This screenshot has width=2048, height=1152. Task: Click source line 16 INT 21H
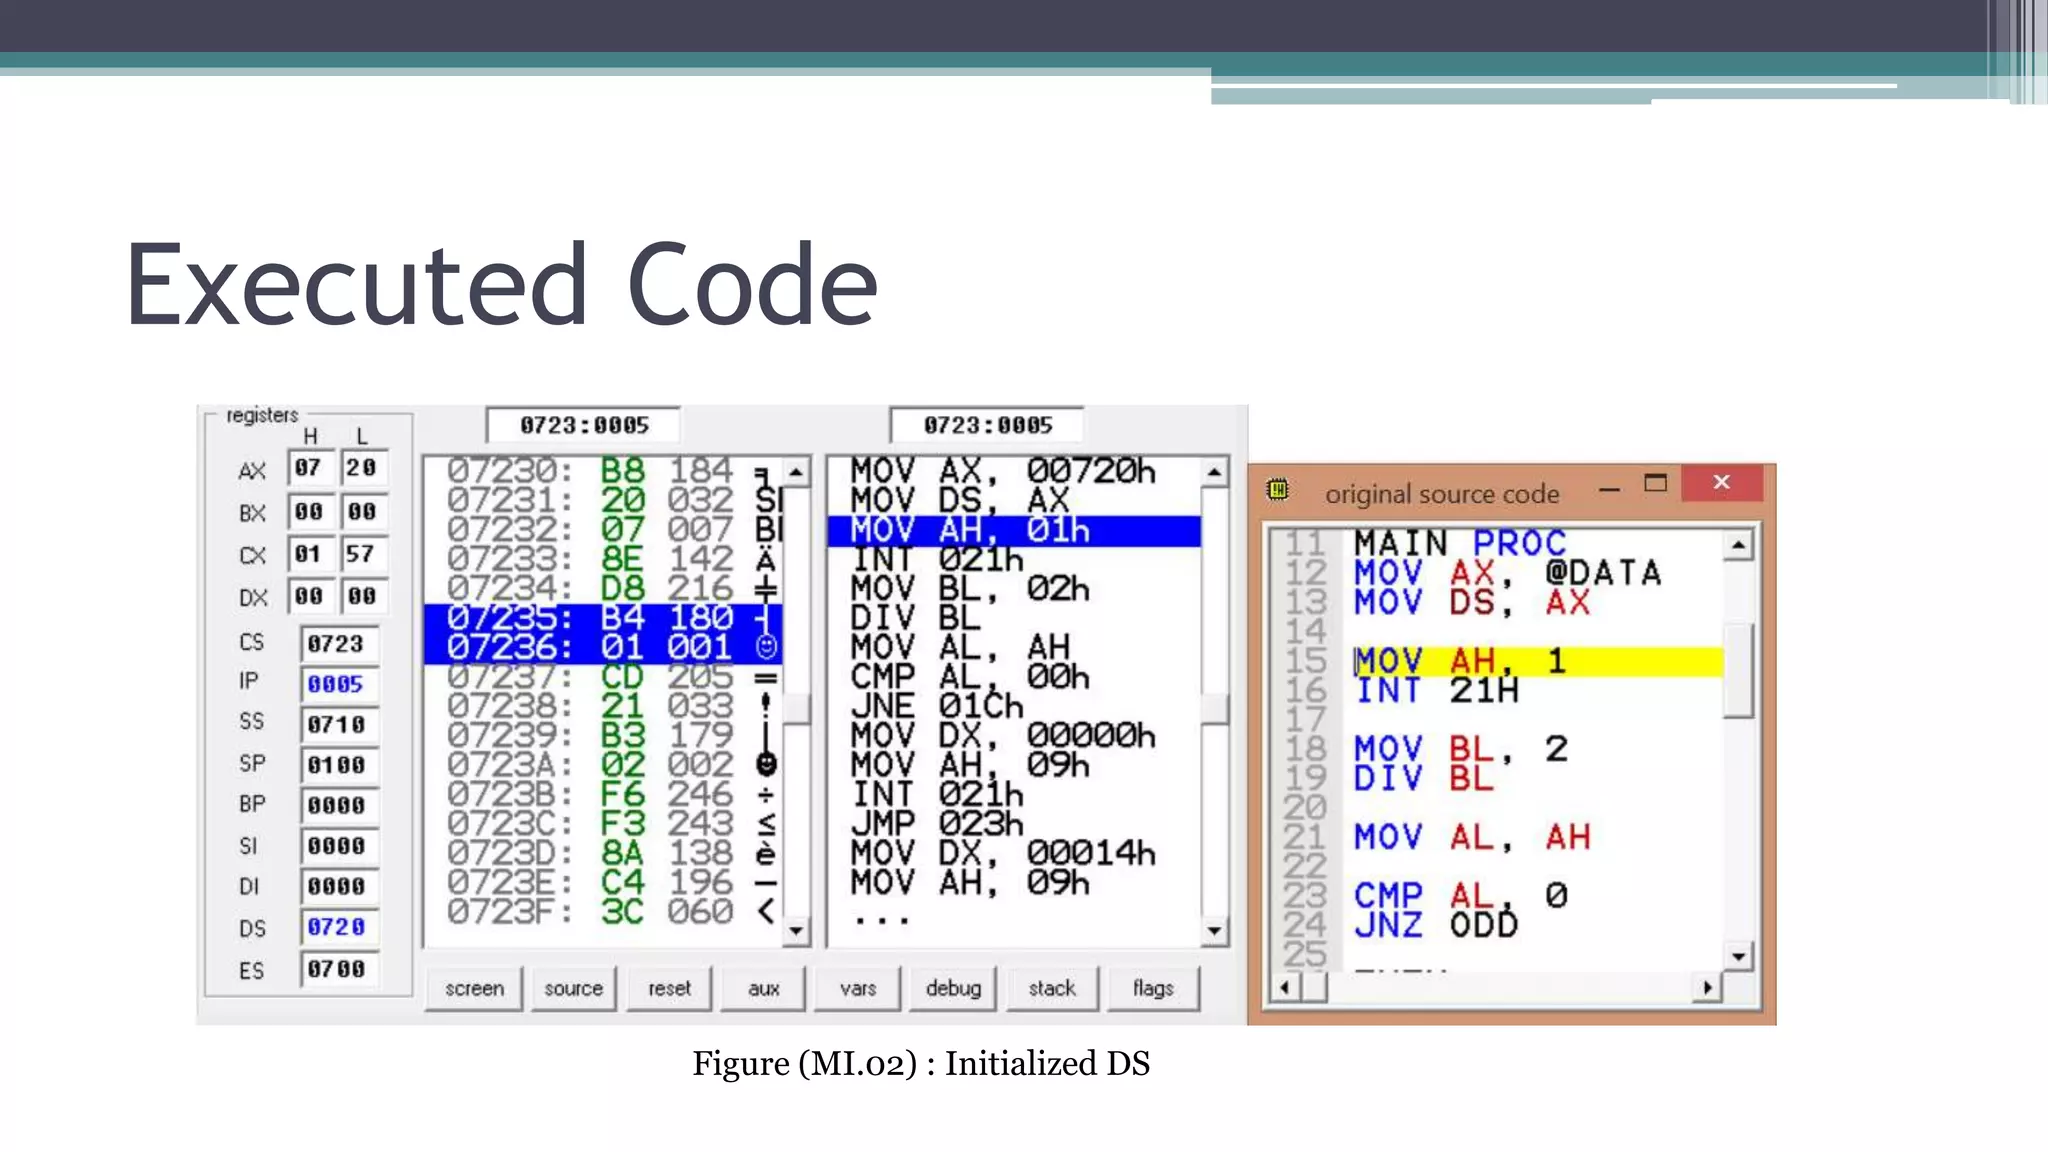tap(1436, 691)
